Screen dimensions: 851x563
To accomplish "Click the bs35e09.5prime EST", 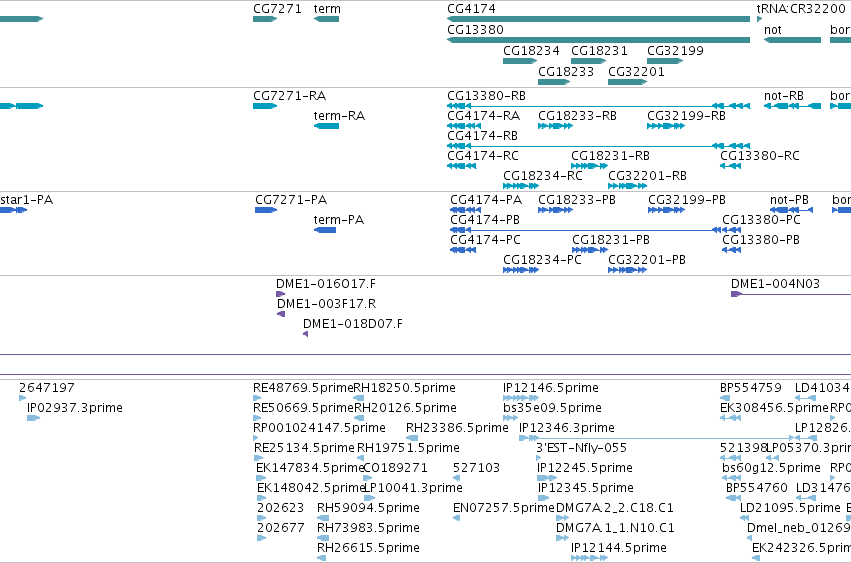I will 510,418.
